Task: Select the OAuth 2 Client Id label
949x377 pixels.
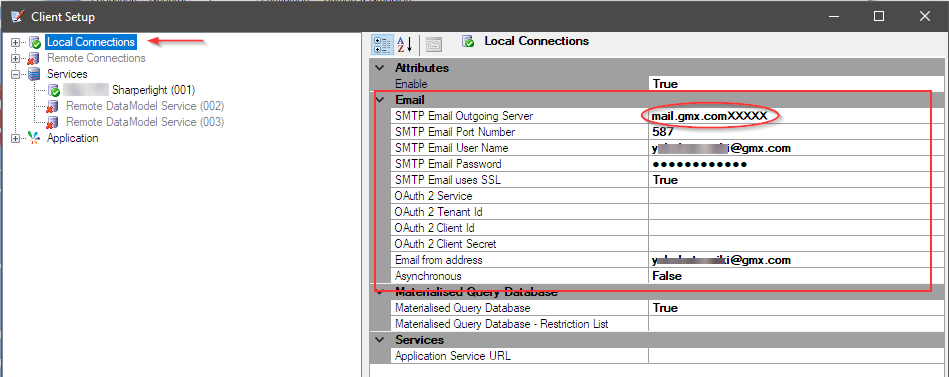Action: [435, 228]
